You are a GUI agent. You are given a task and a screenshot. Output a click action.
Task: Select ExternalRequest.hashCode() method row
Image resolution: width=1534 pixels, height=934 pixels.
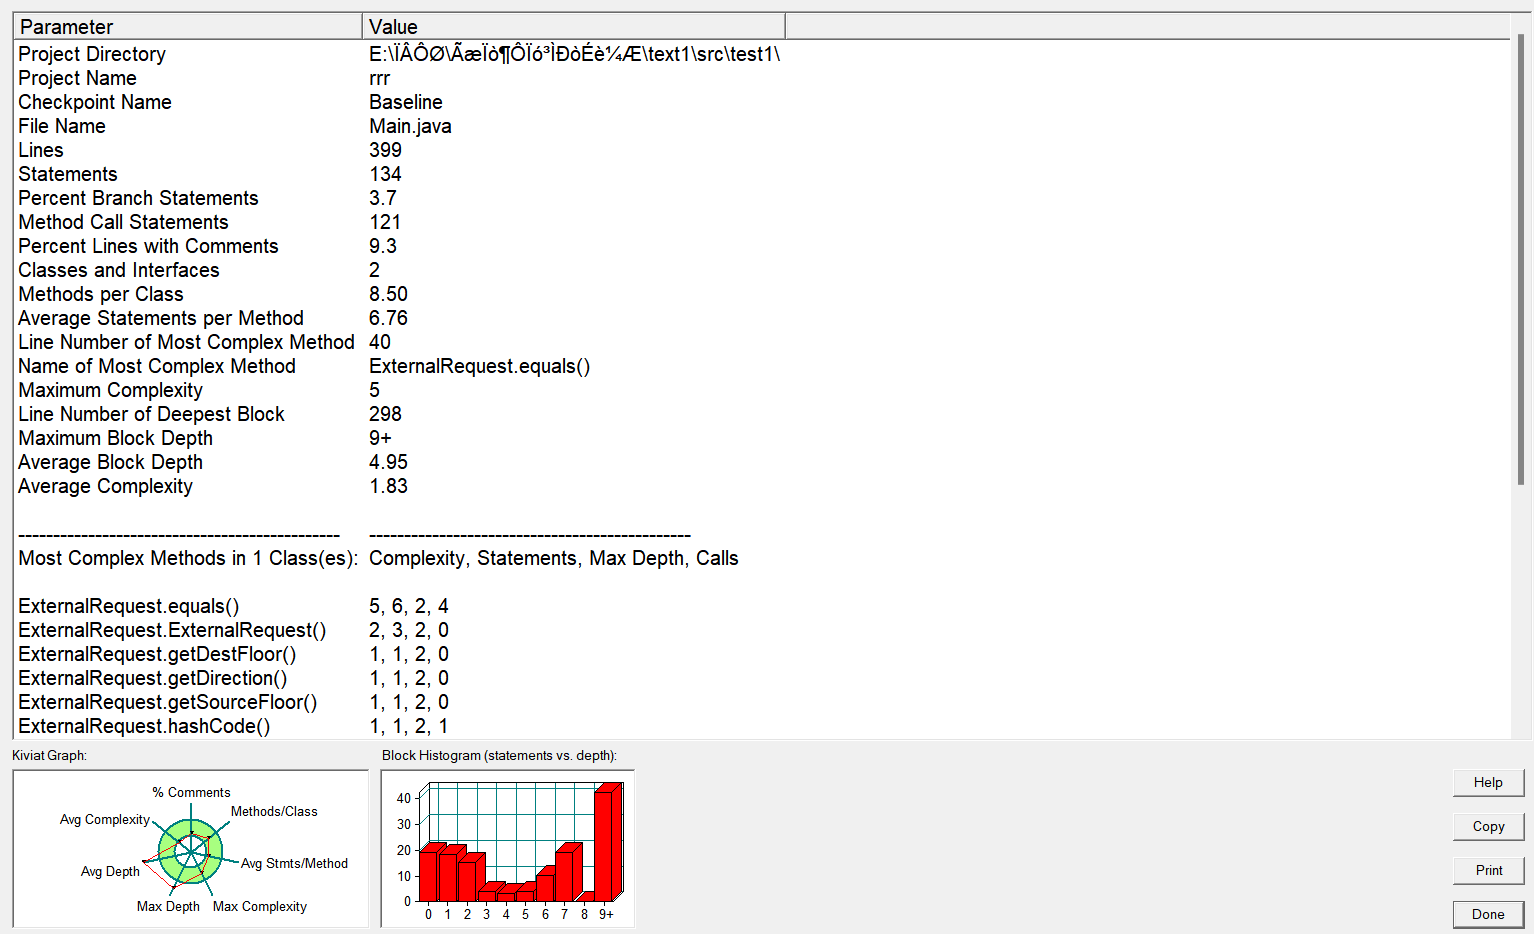click(762, 726)
